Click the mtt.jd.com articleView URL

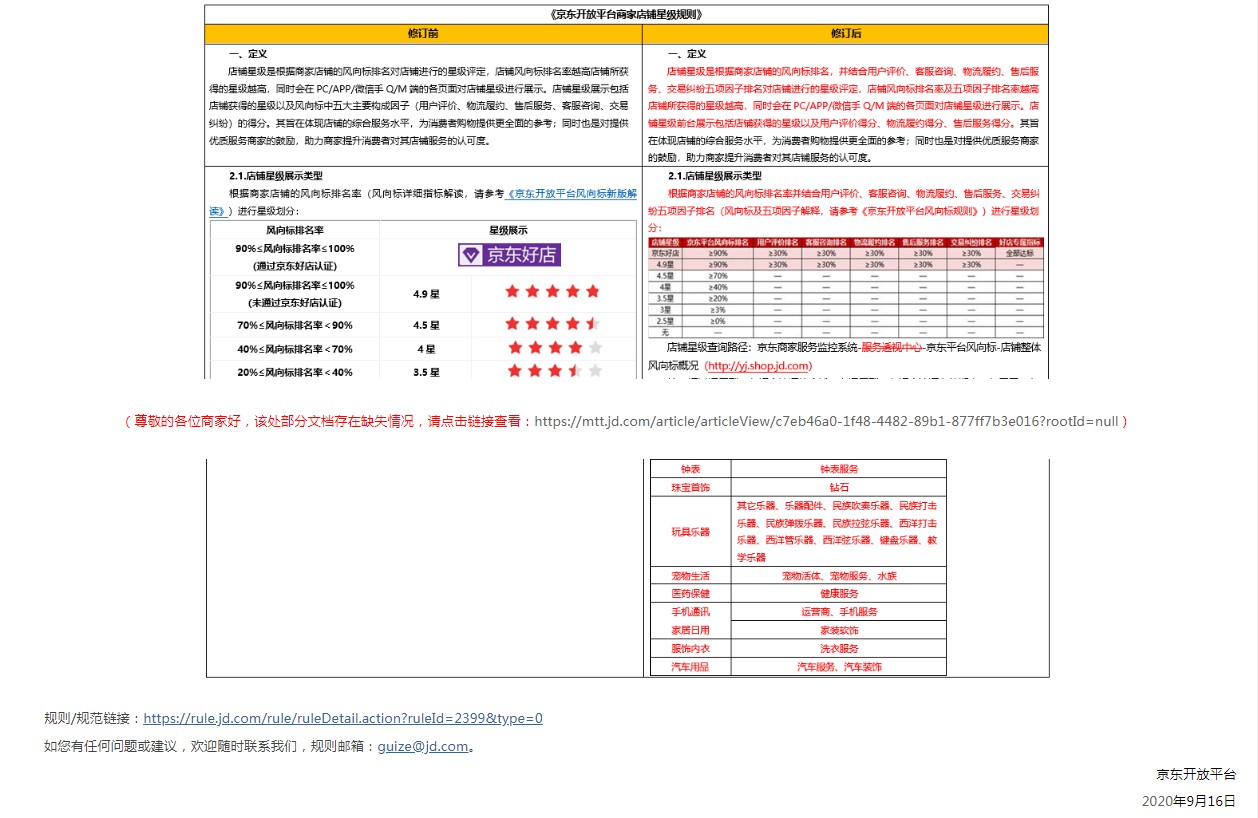826,421
